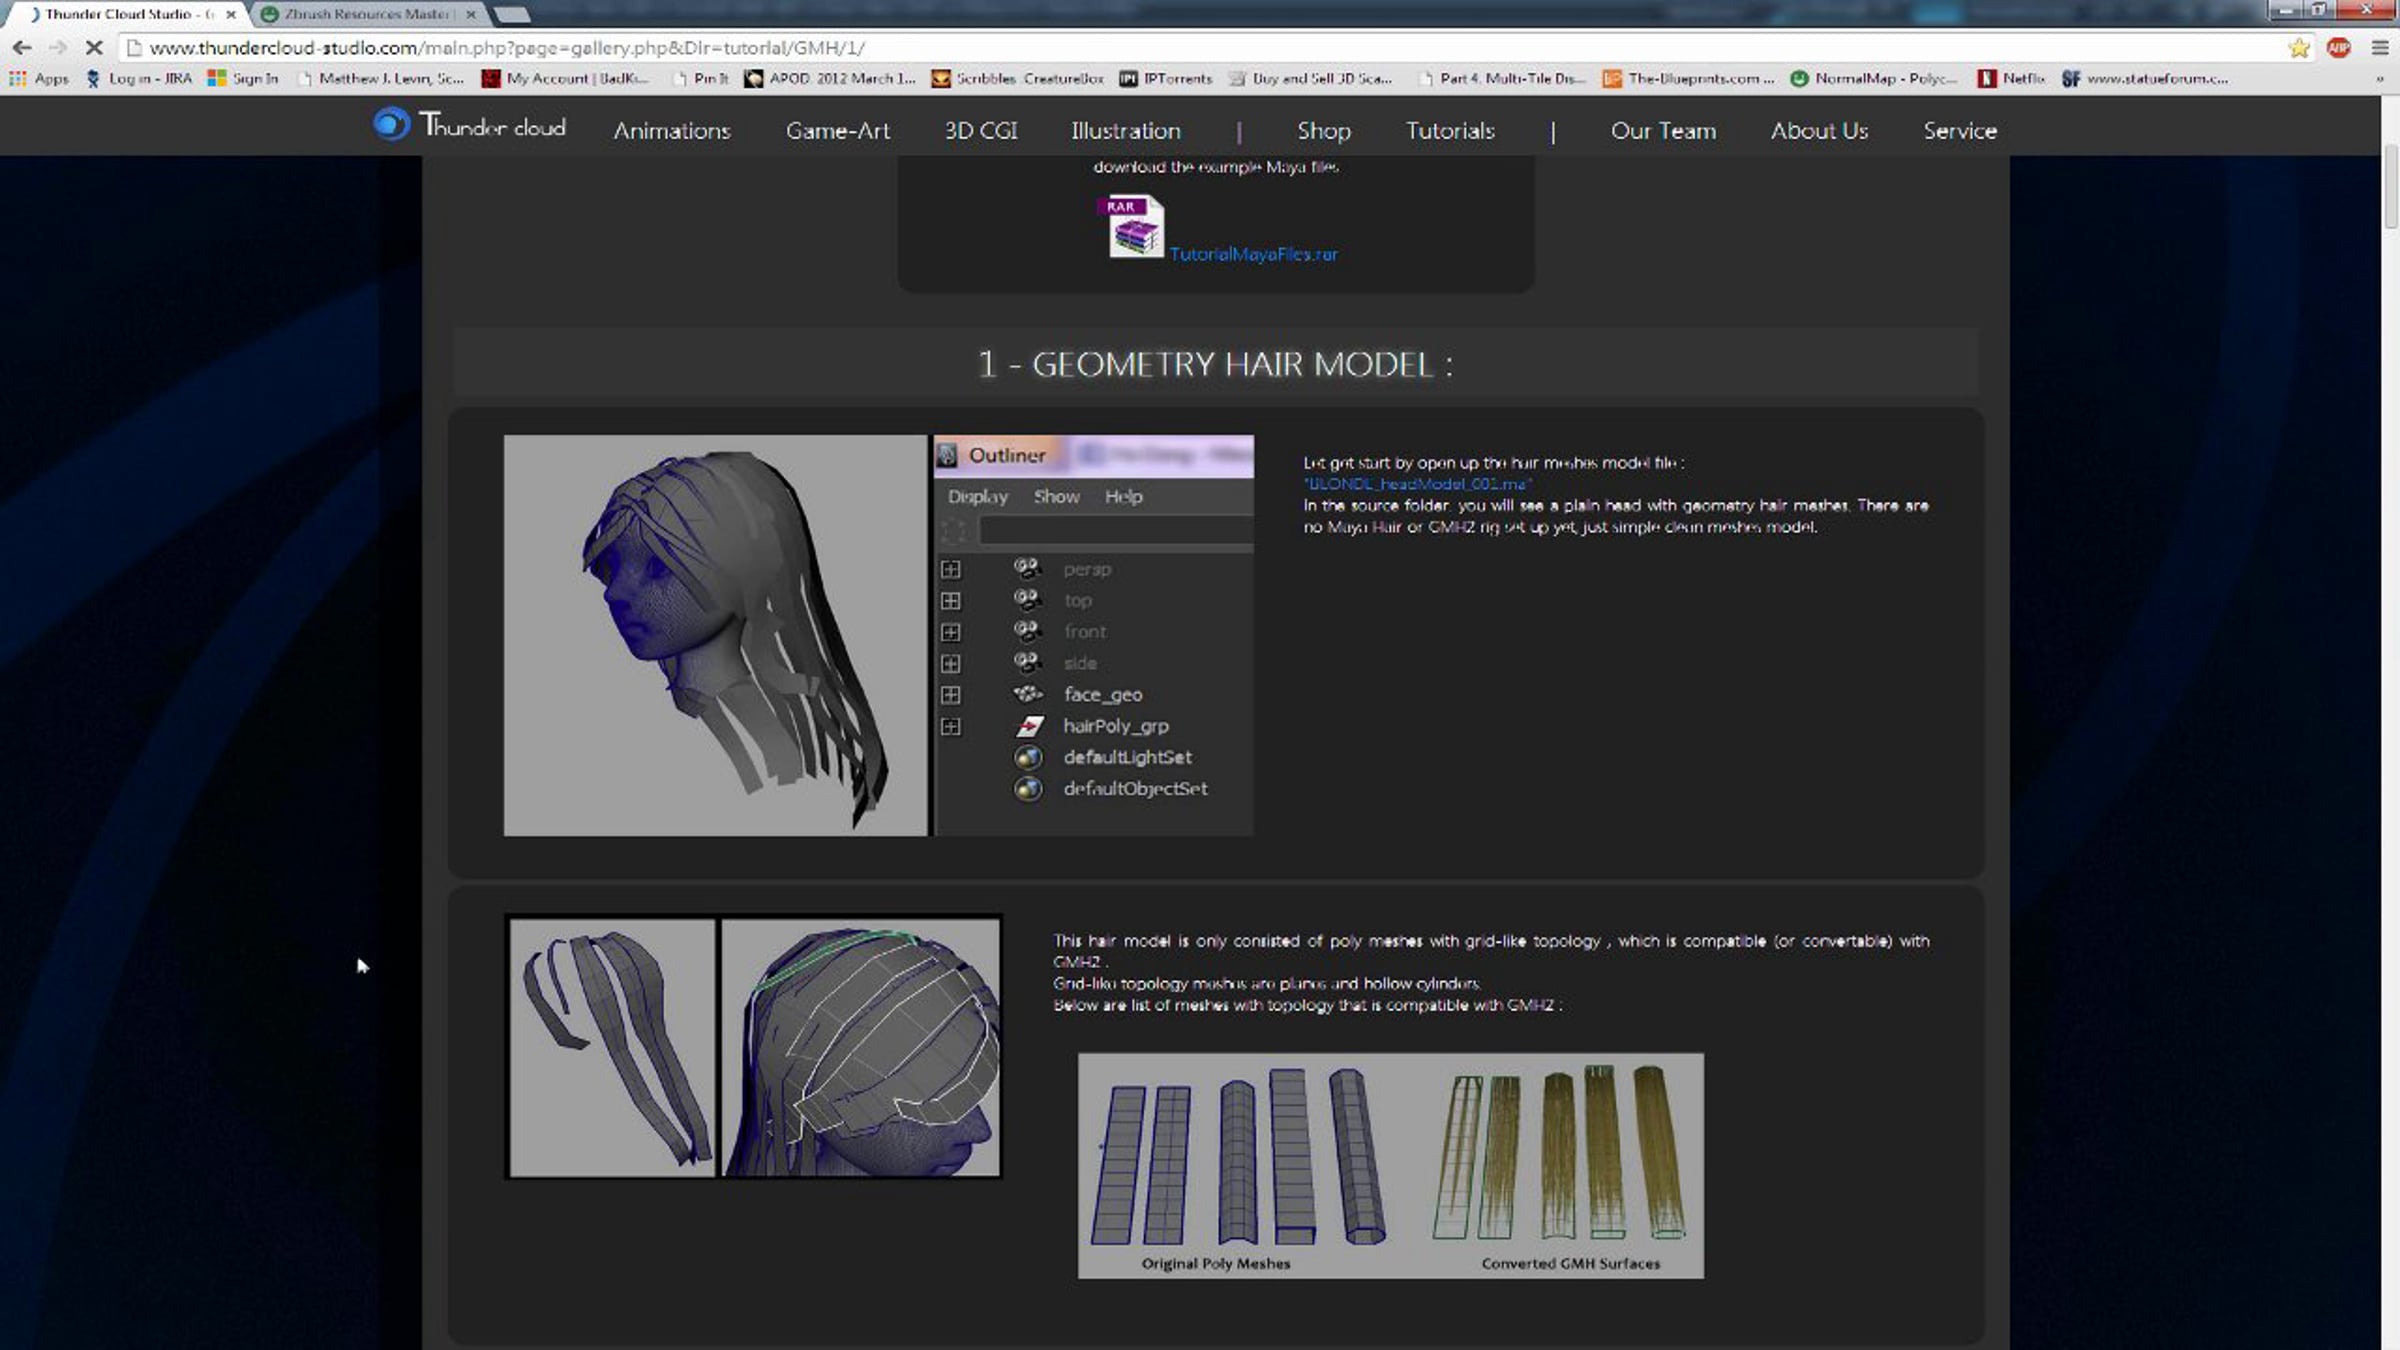Open the The-Blueprints.com bookmark
2400x1350 pixels.
[x=1689, y=78]
